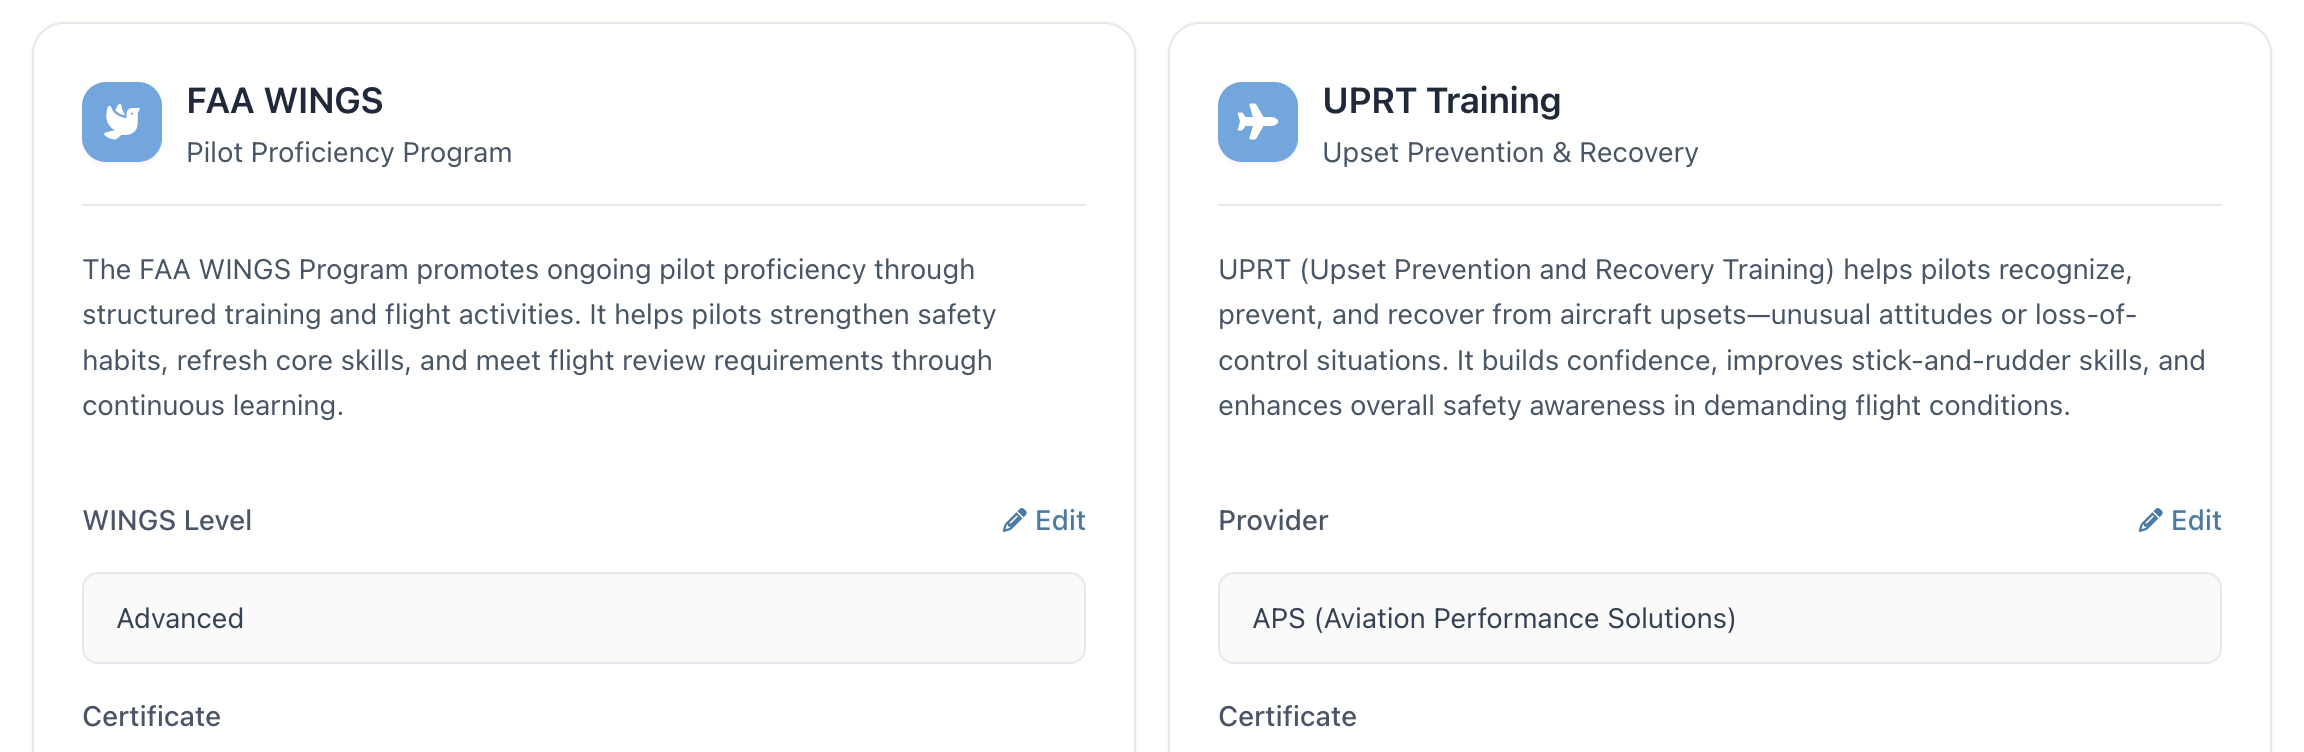Click the UPRT Training airplane icon
The image size is (2304, 752).
tap(1257, 122)
